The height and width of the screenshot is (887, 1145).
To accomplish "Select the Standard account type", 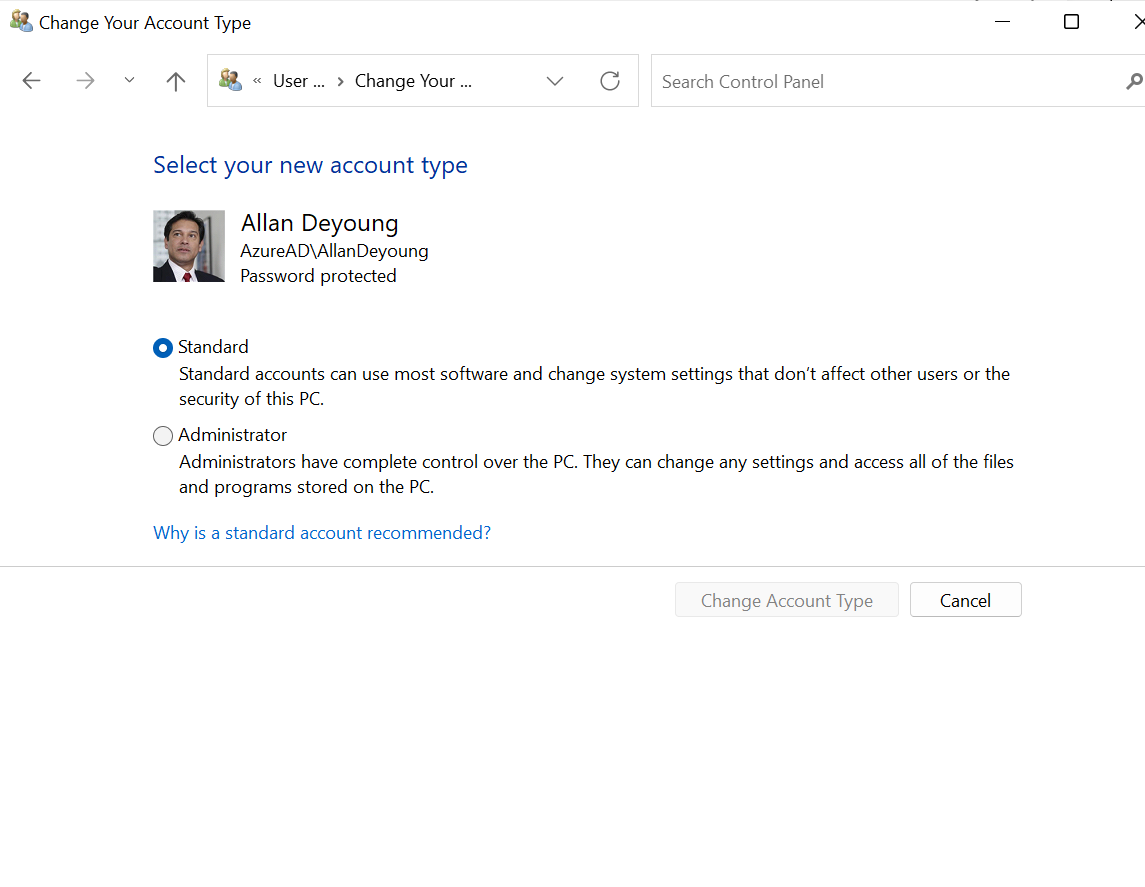I will [162, 347].
